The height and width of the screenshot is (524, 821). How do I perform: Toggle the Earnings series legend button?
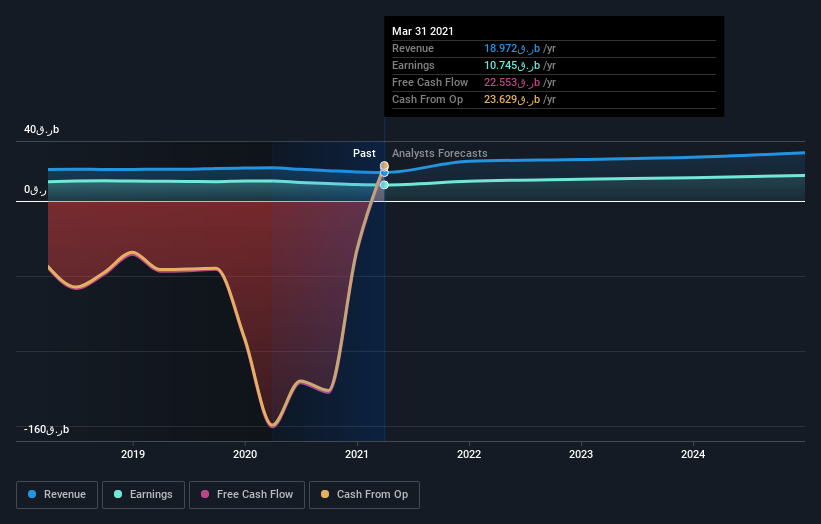143,495
